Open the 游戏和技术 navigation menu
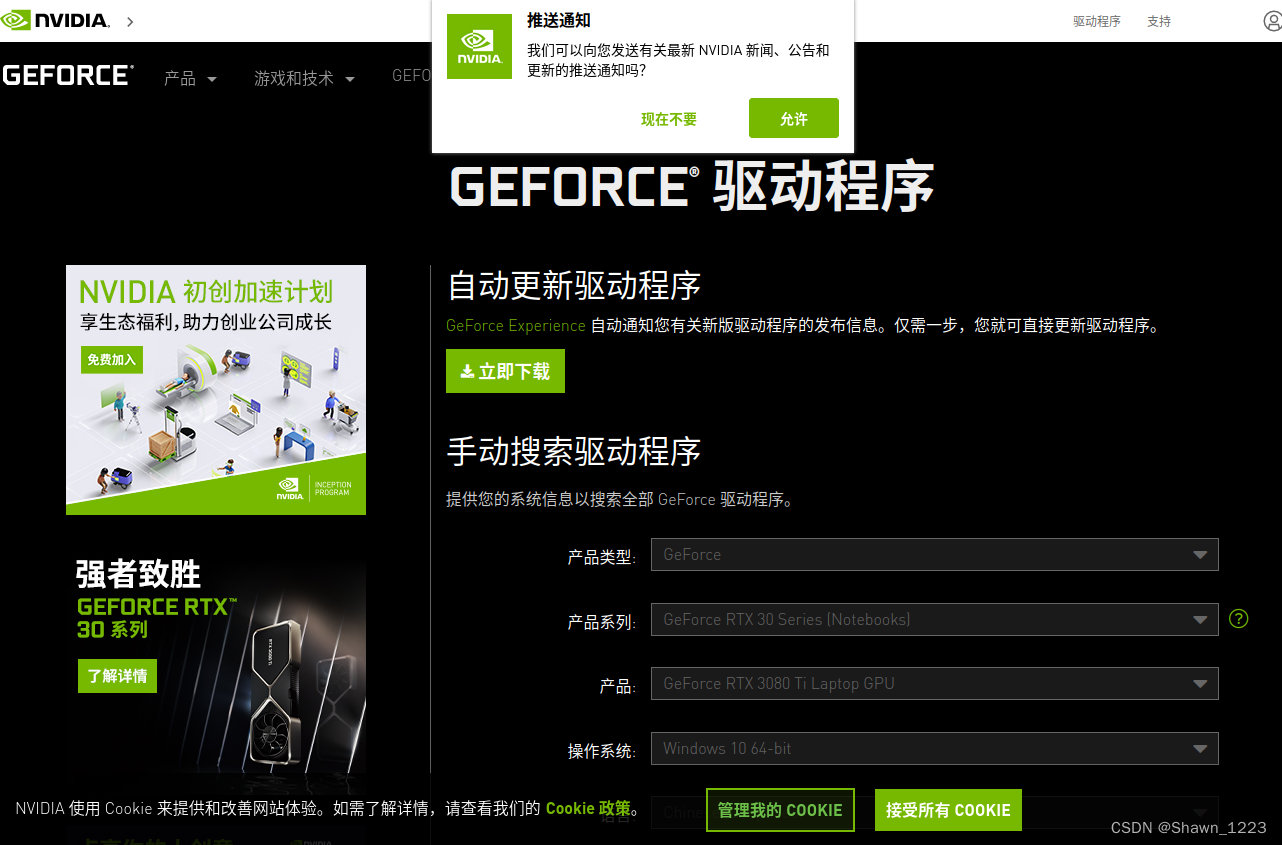This screenshot has width=1282, height=845. [x=304, y=78]
